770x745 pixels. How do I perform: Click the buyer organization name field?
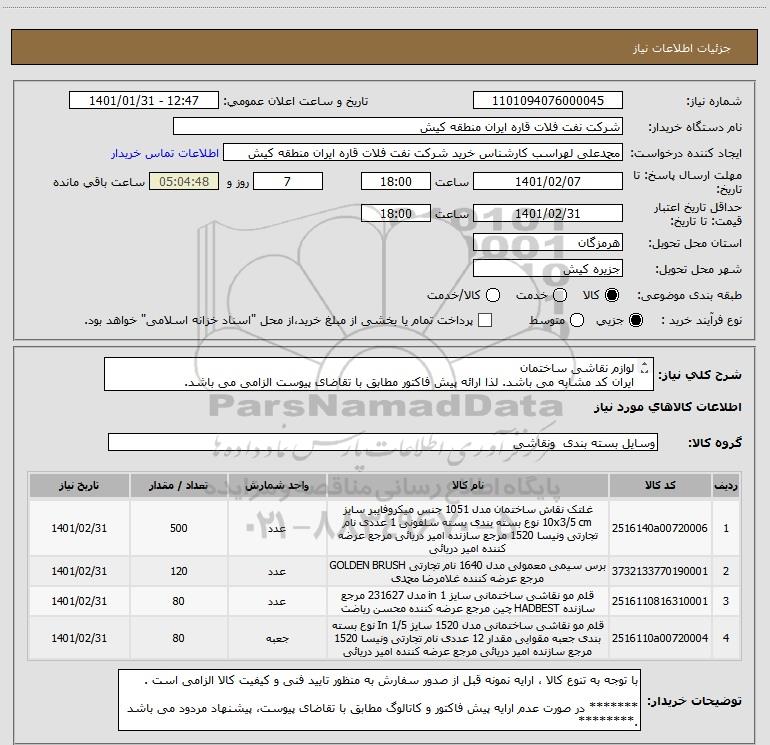click(398, 127)
